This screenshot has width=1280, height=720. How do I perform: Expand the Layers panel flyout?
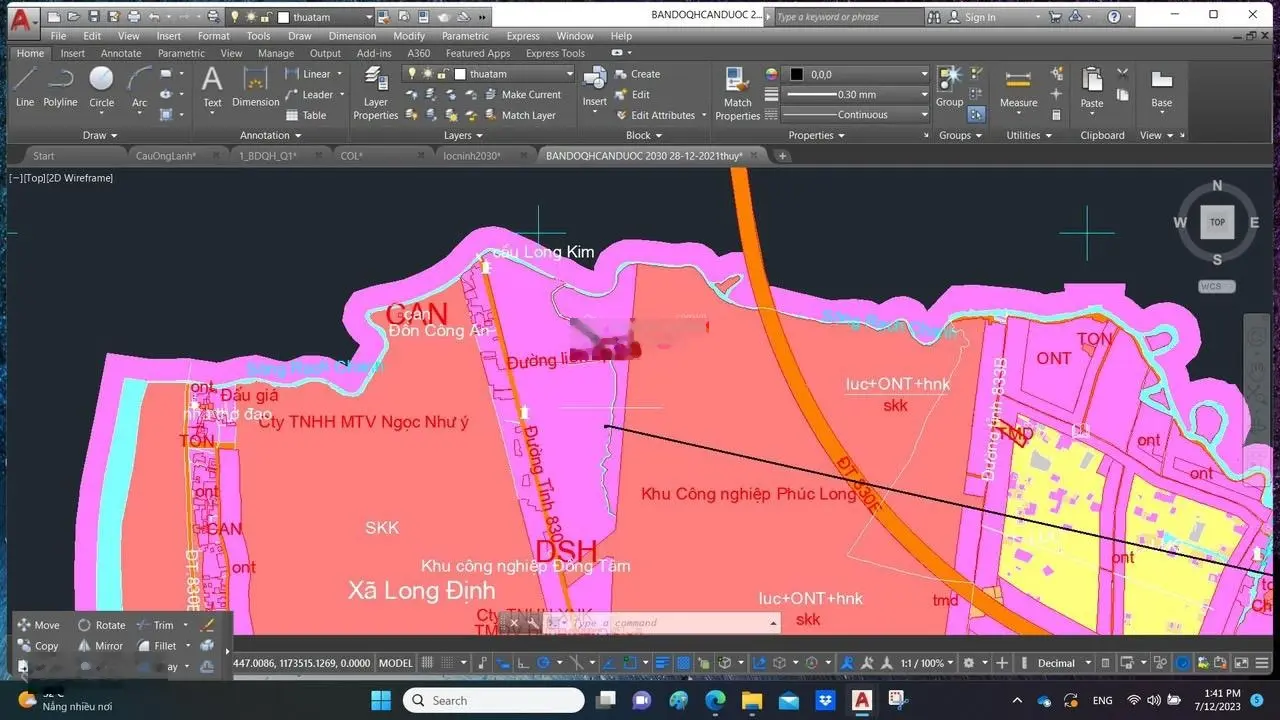coord(463,135)
